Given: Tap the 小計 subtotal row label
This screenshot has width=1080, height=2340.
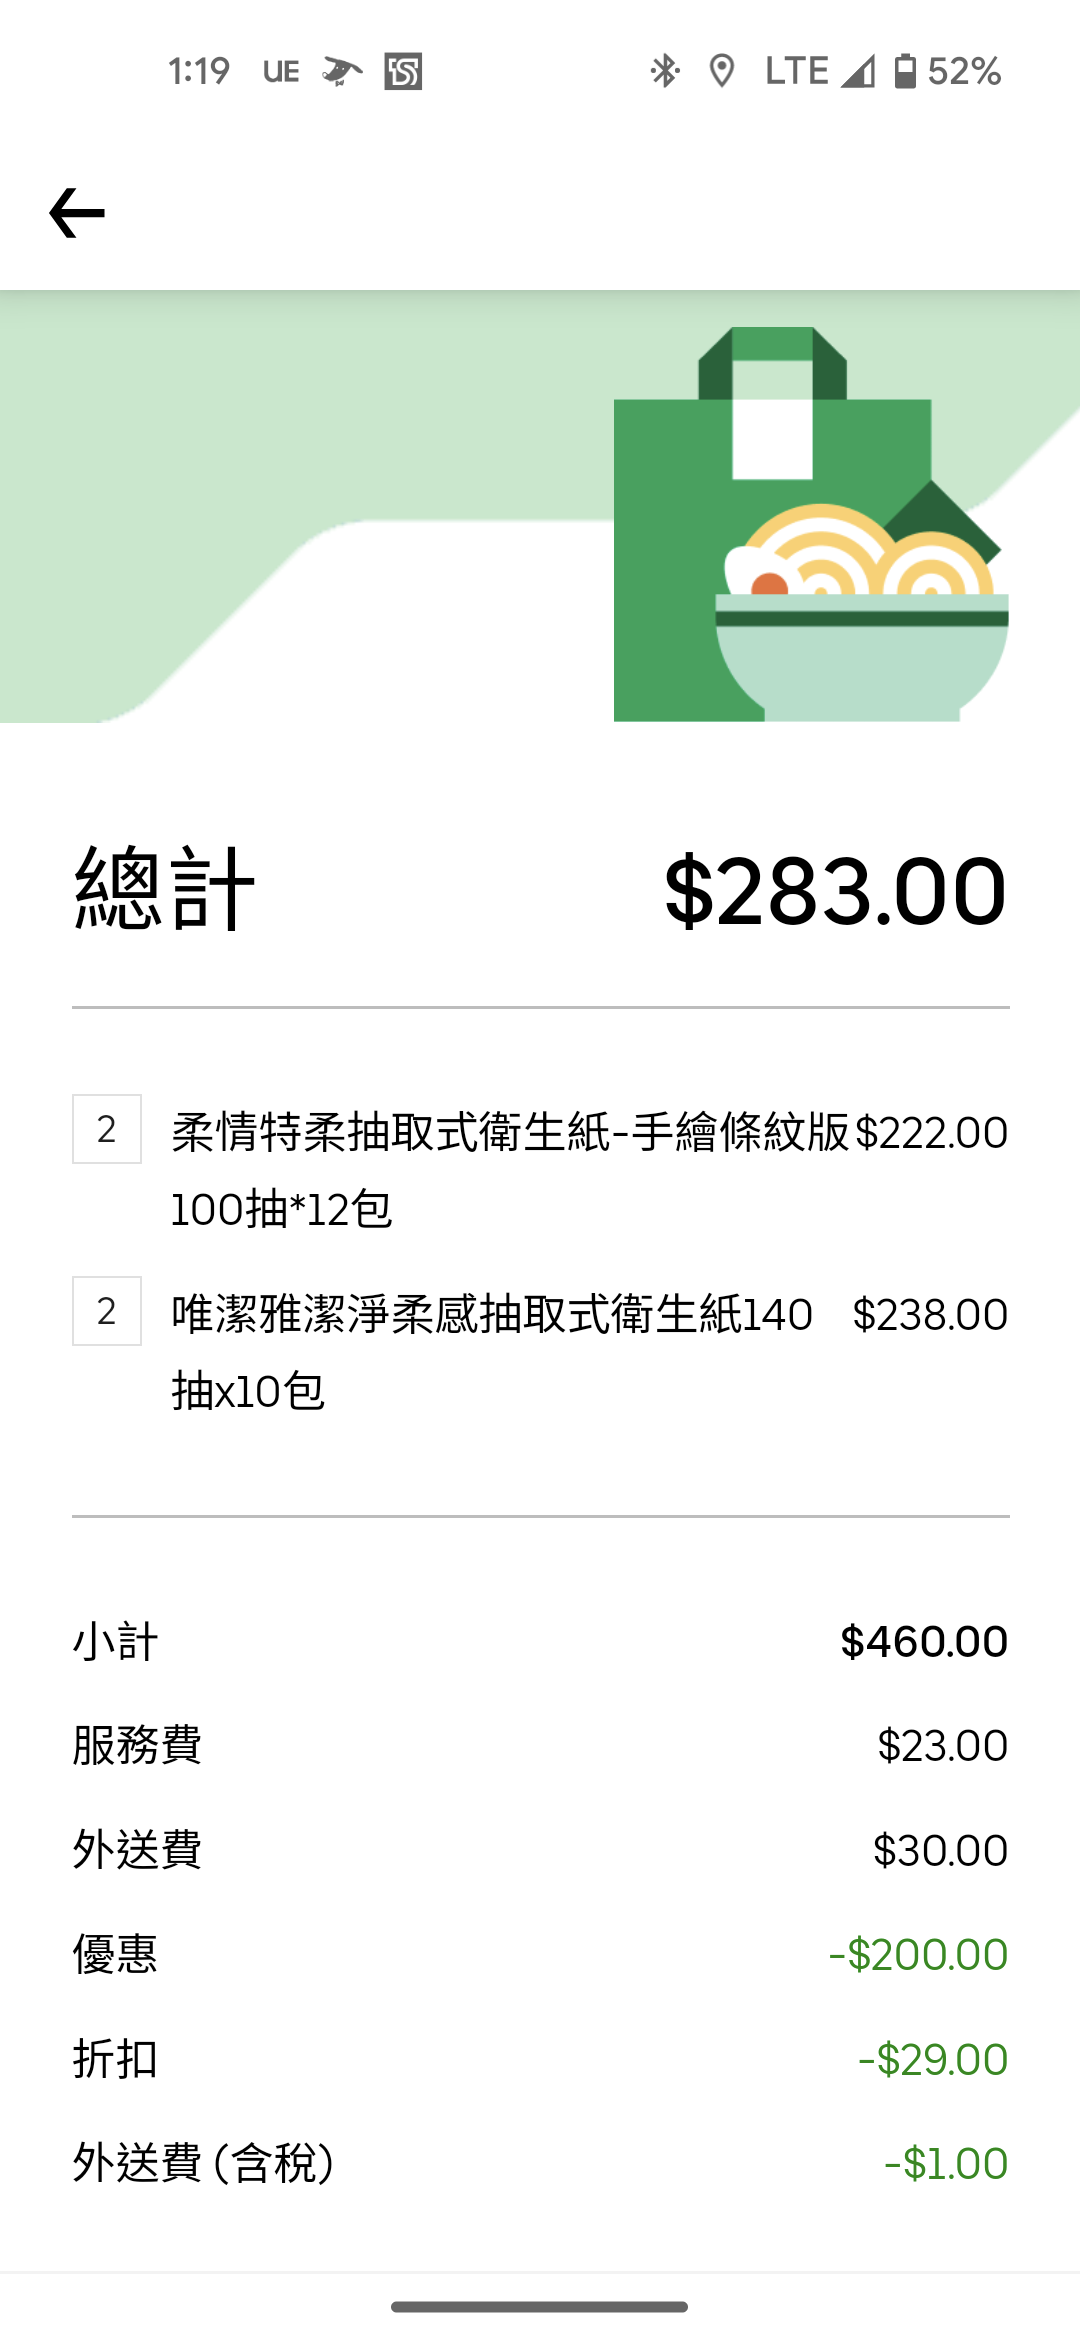Looking at the screenshot, I should click(115, 1642).
